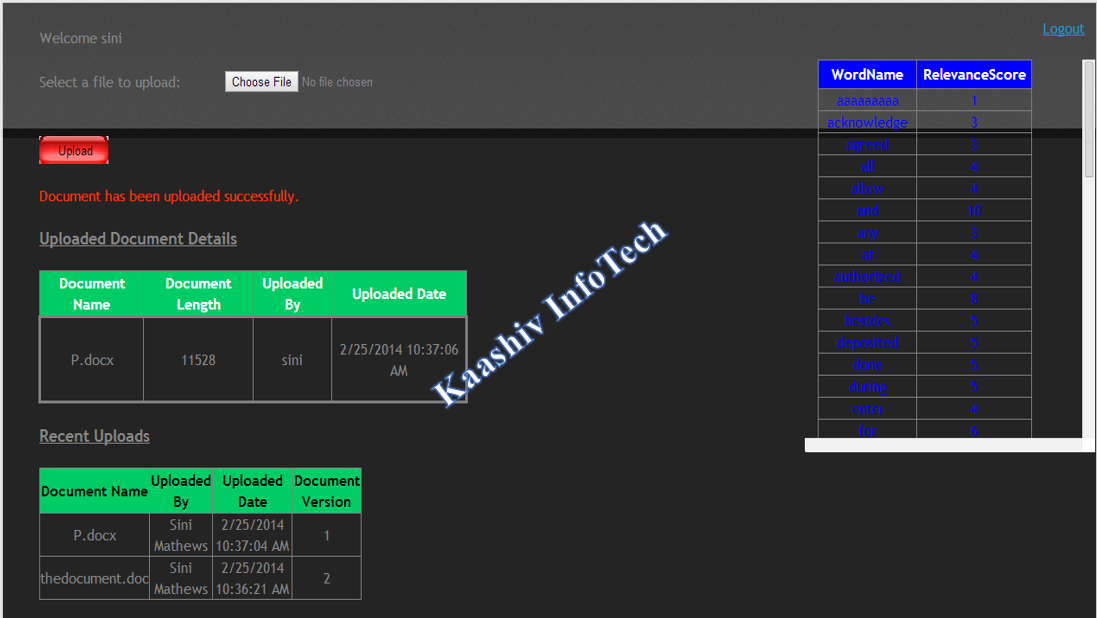Image resolution: width=1097 pixels, height=618 pixels.
Task: Click the Document Length column header
Action: pyautogui.click(x=198, y=294)
